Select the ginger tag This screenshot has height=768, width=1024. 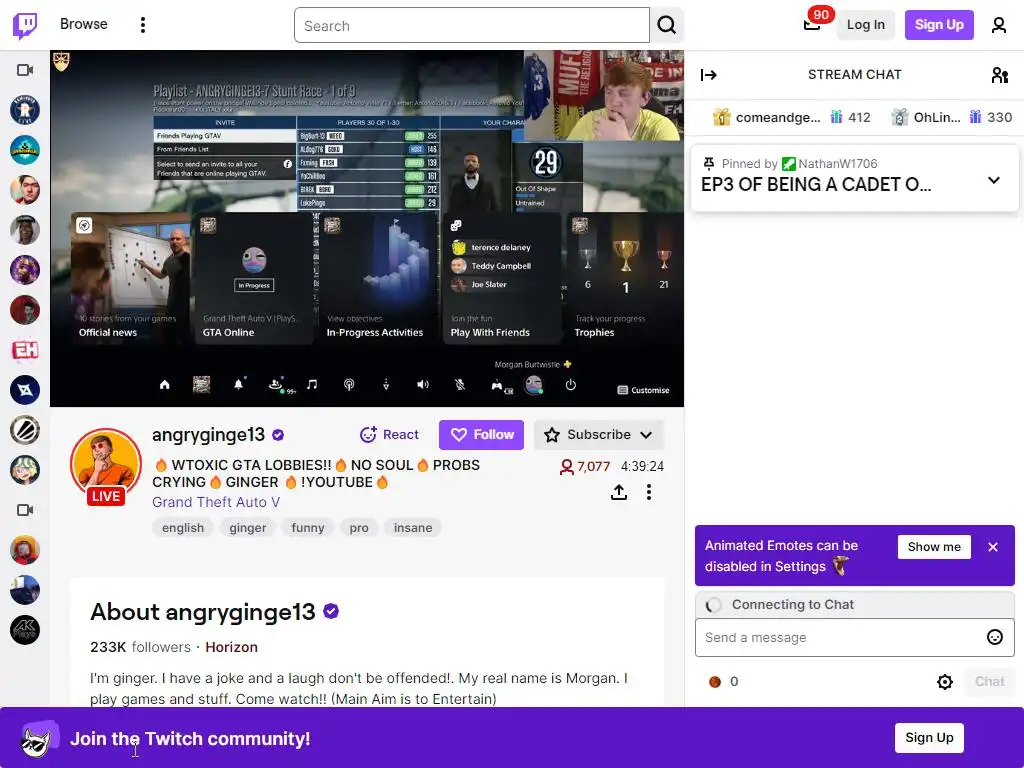point(248,528)
